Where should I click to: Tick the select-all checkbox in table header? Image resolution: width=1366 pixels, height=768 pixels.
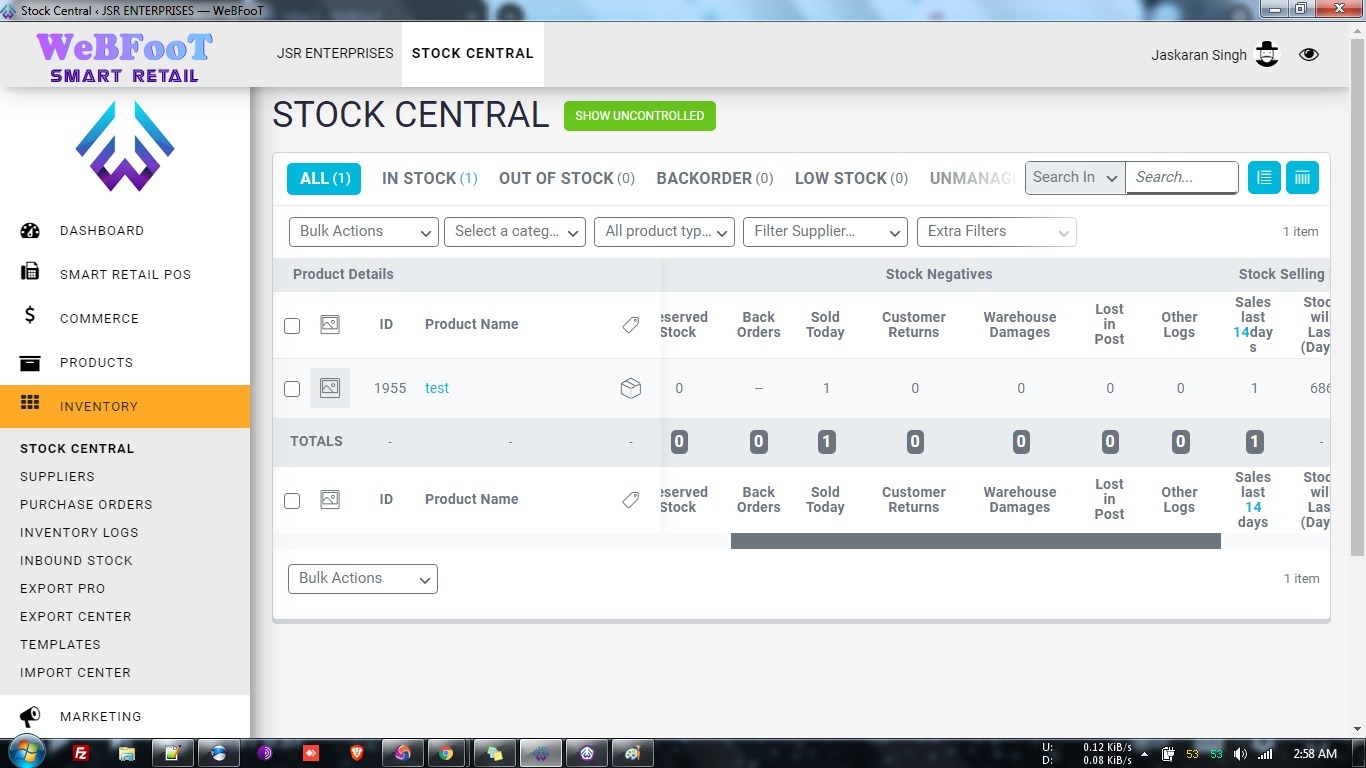(x=292, y=326)
